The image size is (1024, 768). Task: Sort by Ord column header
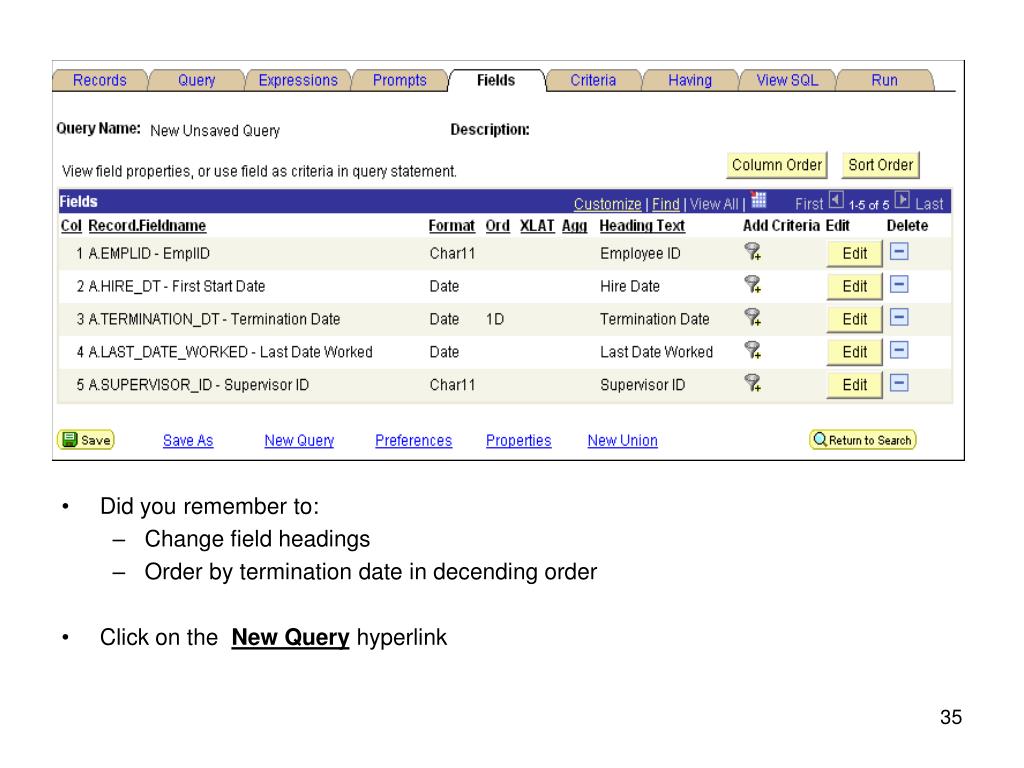coord(497,226)
